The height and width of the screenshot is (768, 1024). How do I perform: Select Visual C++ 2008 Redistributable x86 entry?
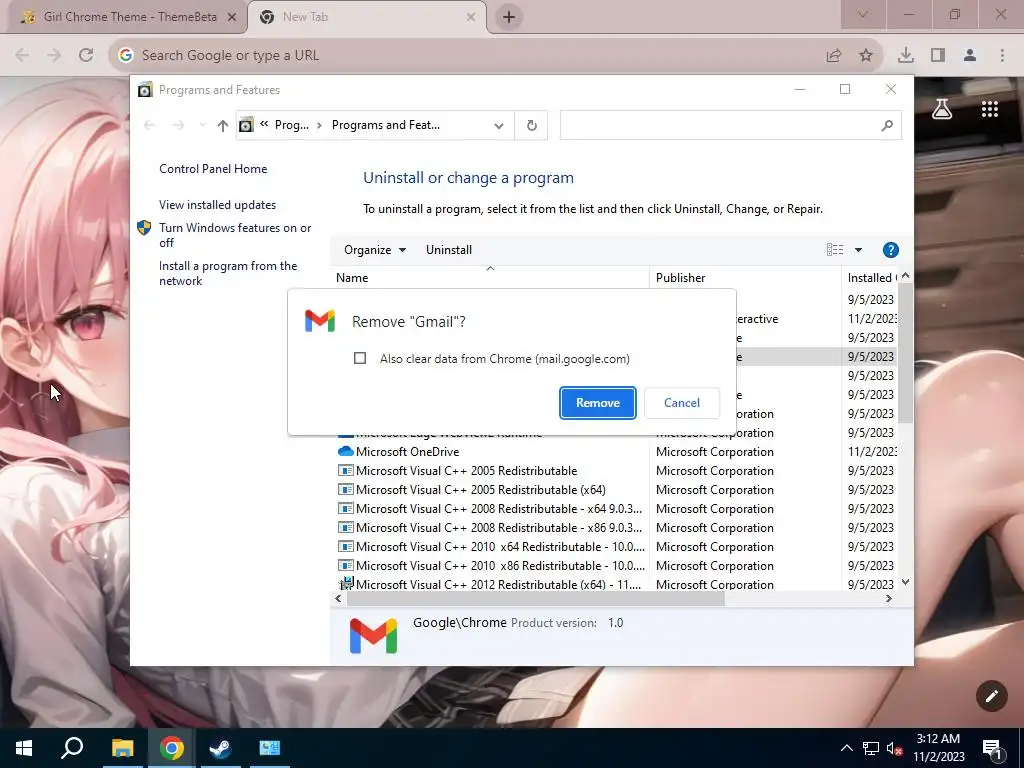499,528
